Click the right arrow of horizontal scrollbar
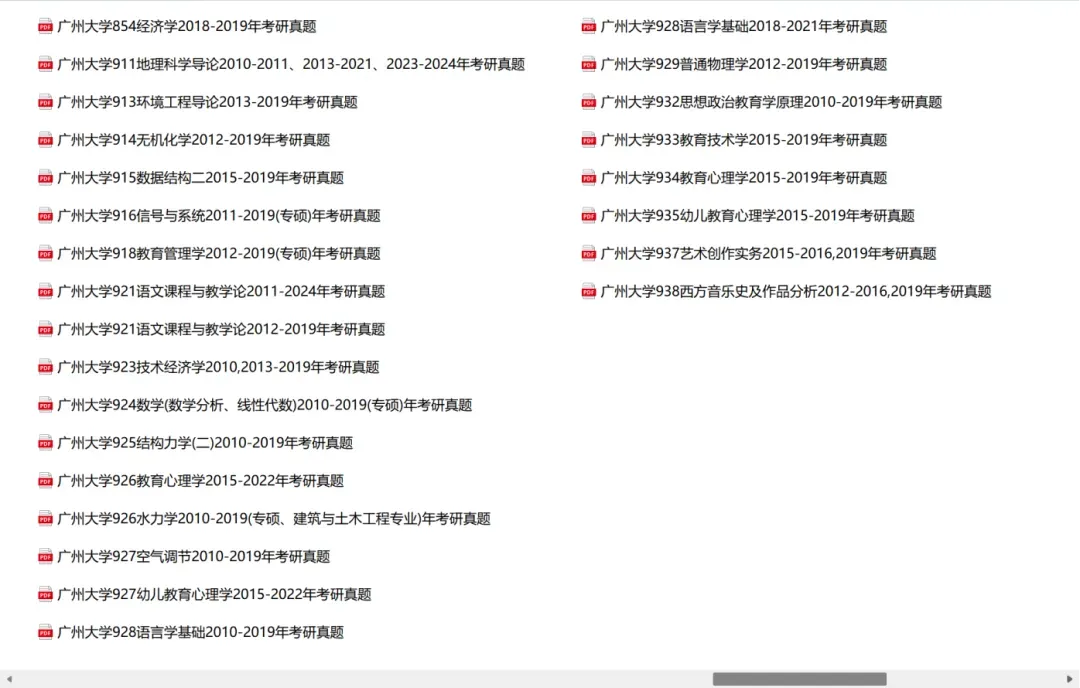This screenshot has height=688, width=1080. click(x=1070, y=679)
